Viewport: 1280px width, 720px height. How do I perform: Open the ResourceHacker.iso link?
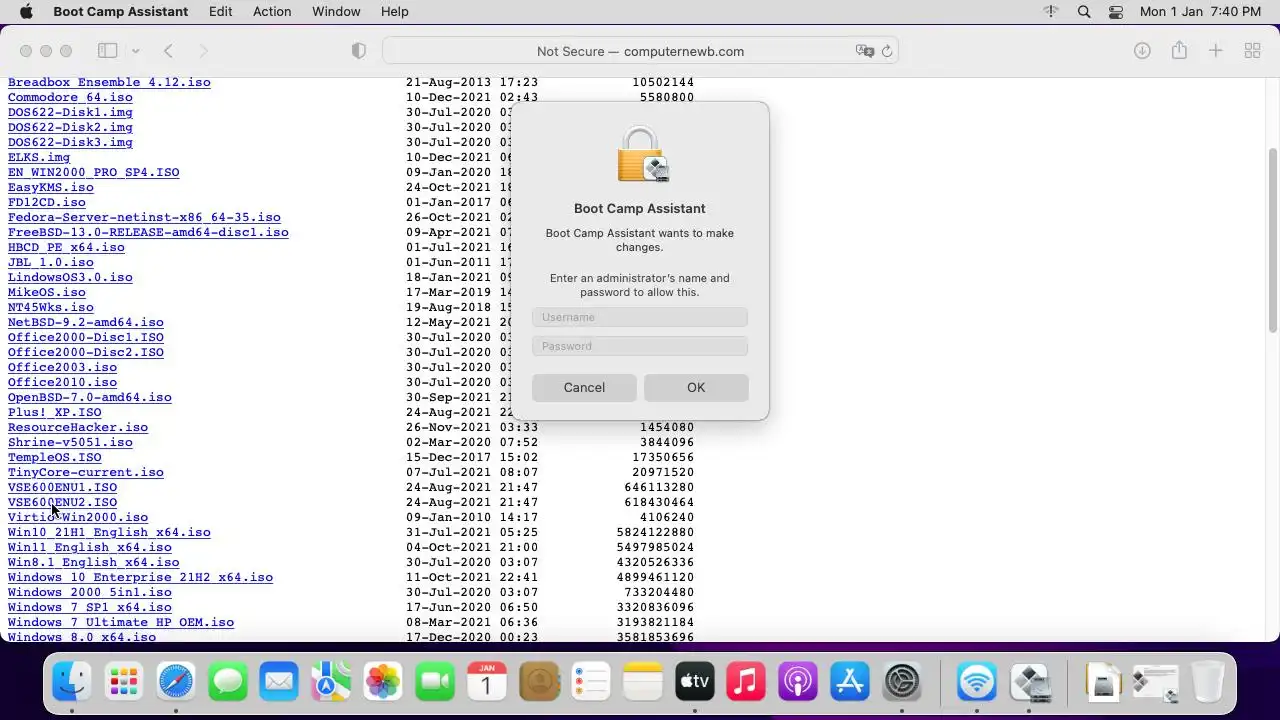click(78, 427)
